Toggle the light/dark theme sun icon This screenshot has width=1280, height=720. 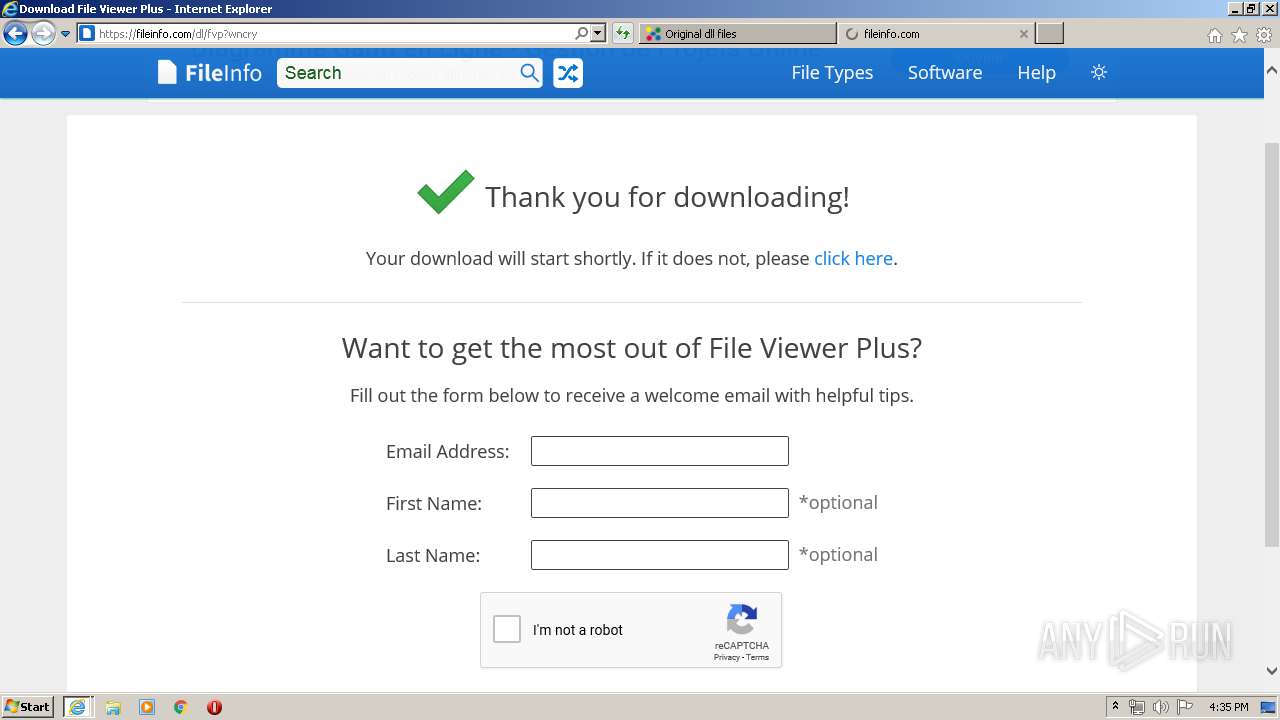tap(1099, 72)
